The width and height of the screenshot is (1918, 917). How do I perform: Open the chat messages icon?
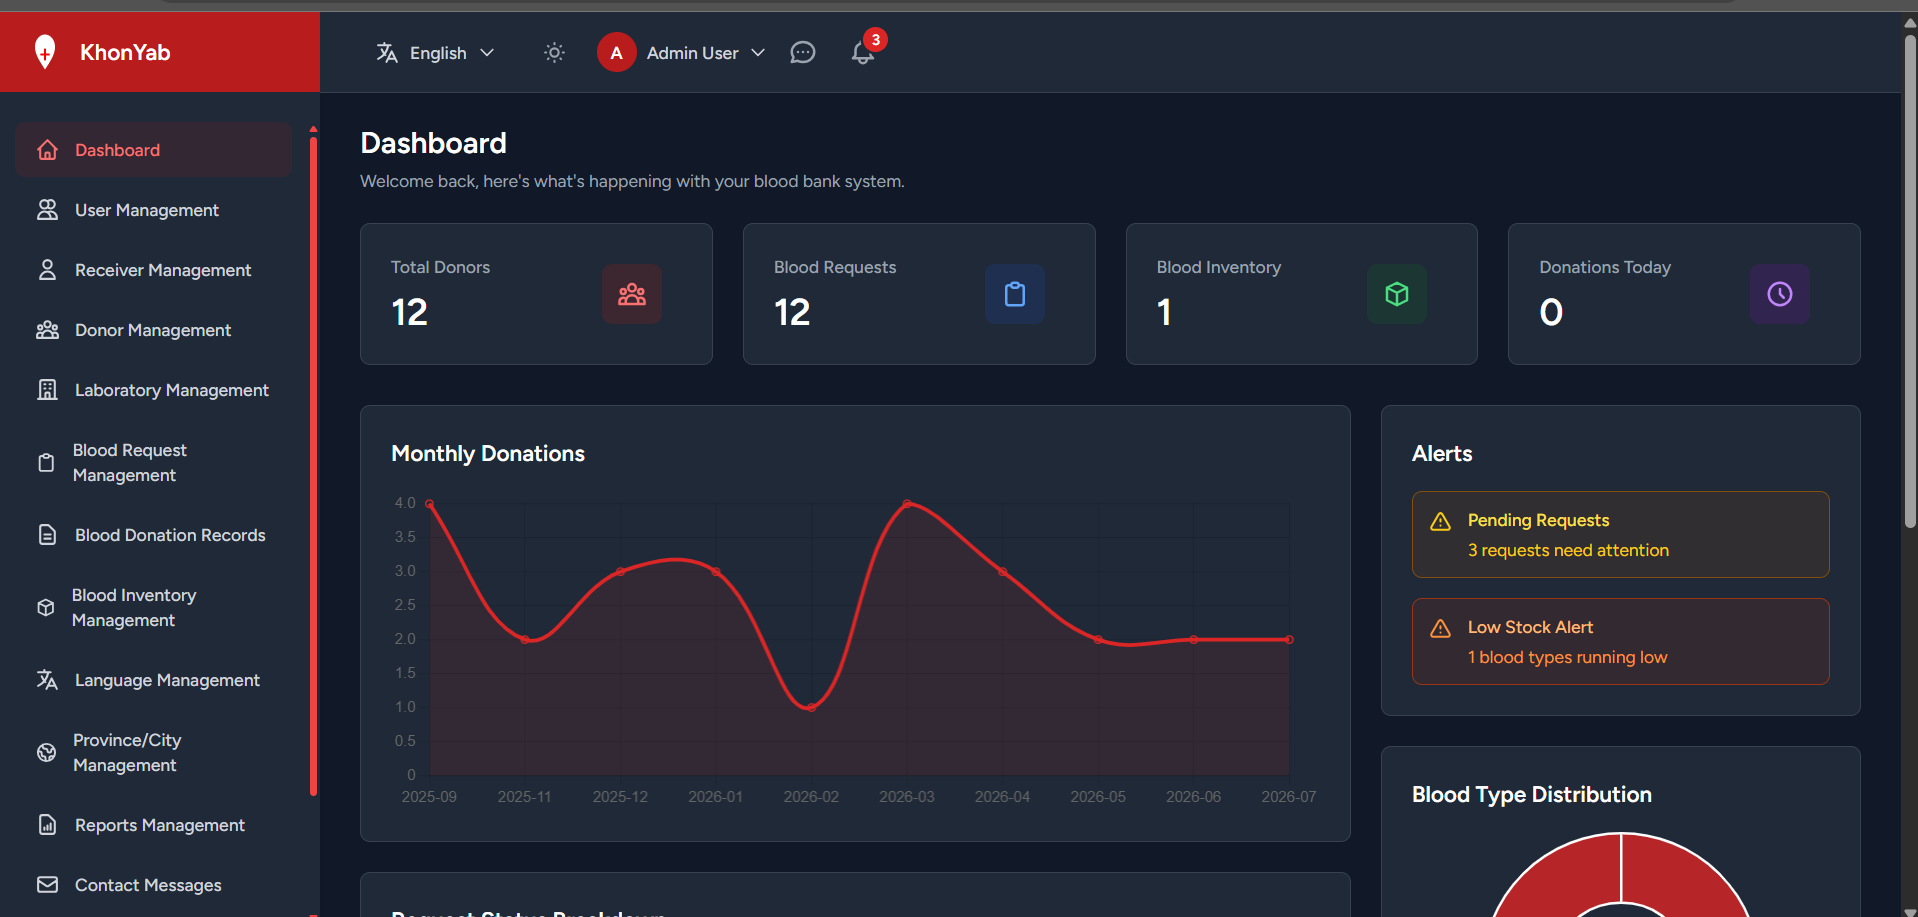pos(803,53)
